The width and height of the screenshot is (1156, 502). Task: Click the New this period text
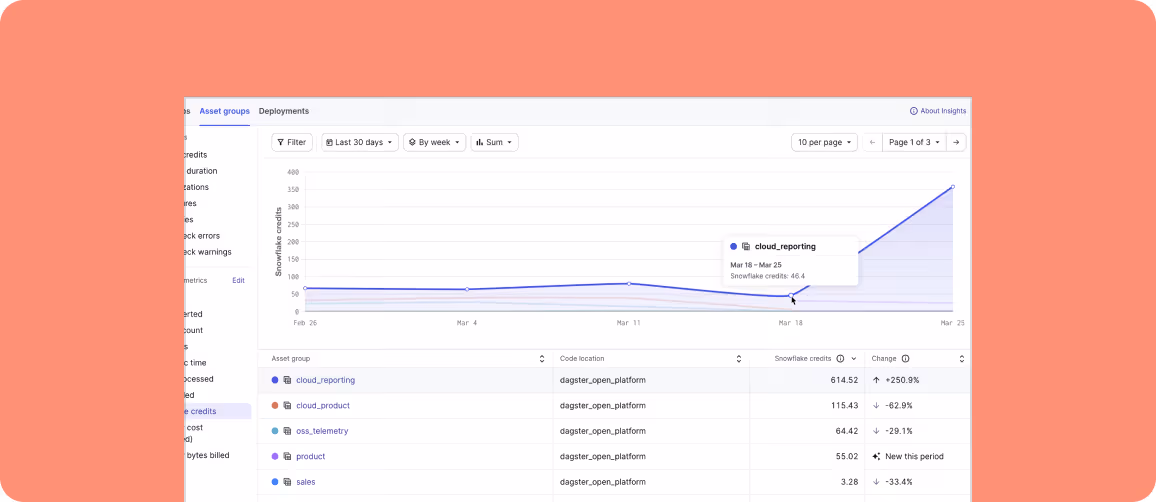pyautogui.click(x=914, y=456)
